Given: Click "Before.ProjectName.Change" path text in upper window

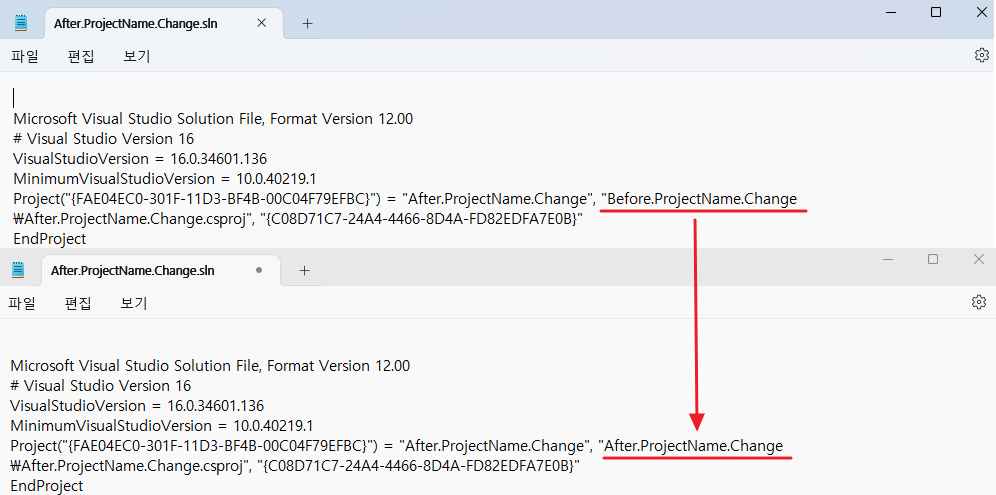Looking at the screenshot, I should click(x=702, y=199).
